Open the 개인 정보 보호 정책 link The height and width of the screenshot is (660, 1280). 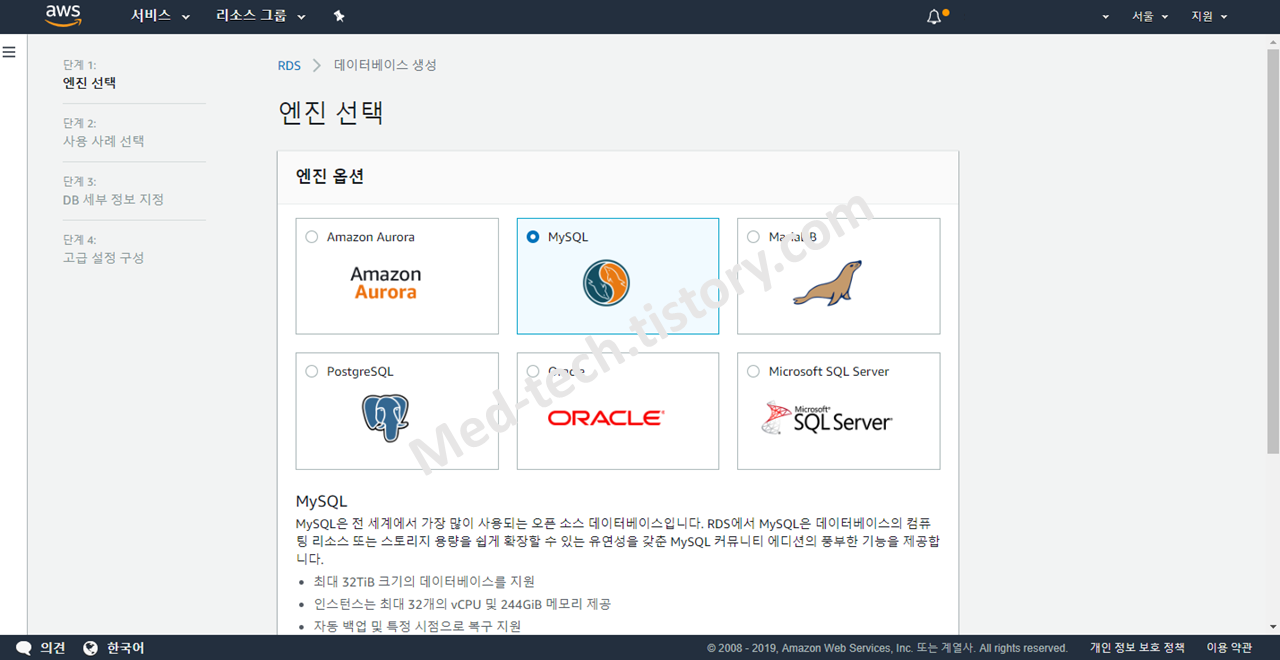1137,648
